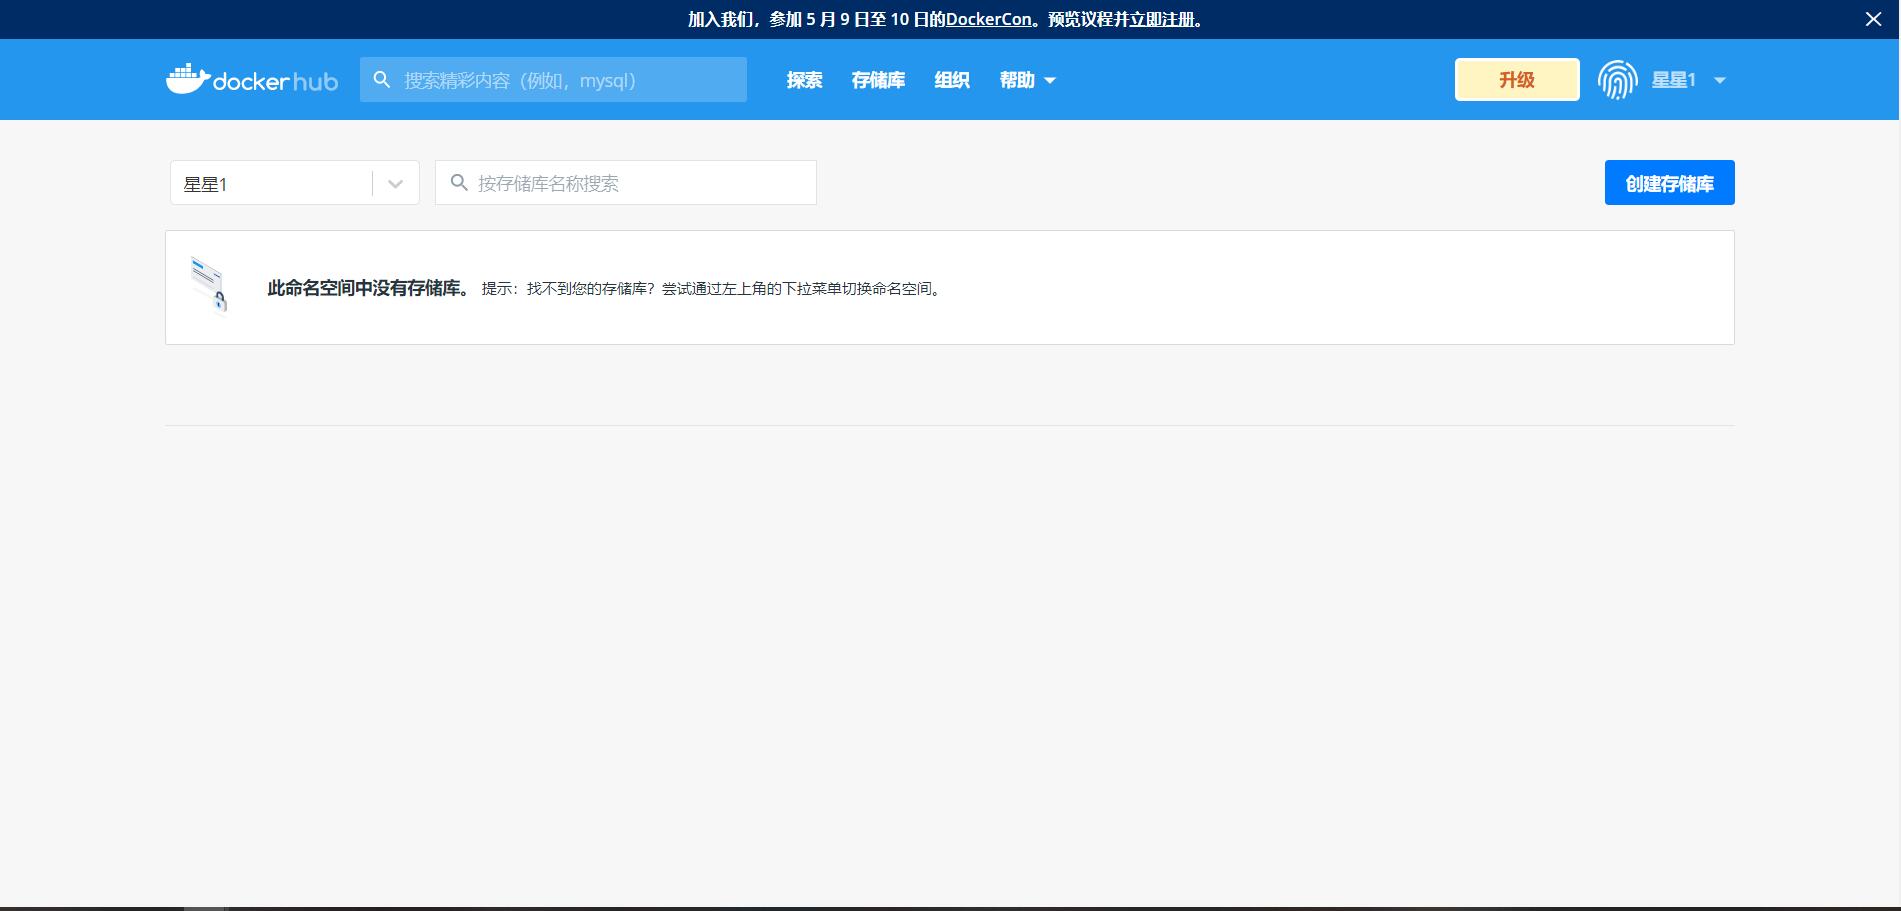The height and width of the screenshot is (911, 1901).
Task: Focus the repository name search field
Action: [626, 183]
